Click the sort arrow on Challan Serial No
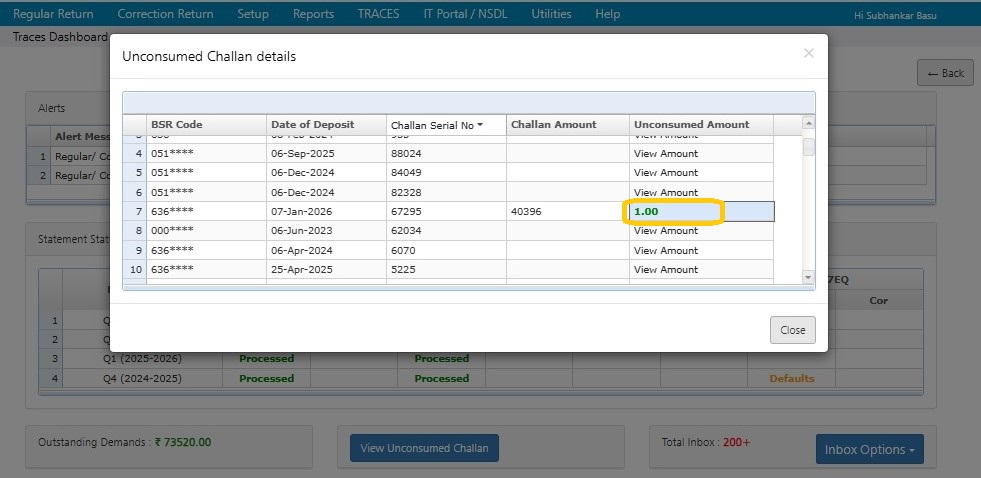The width and height of the screenshot is (981, 478). 480,125
